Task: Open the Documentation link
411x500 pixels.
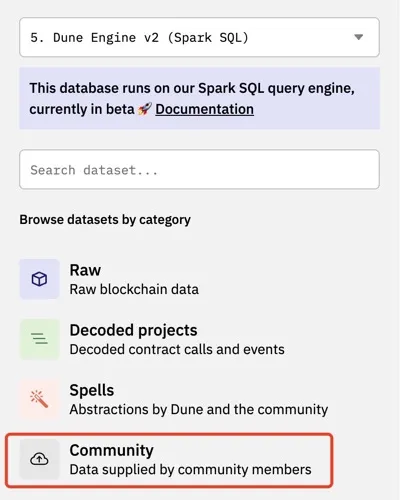Action: (x=204, y=109)
